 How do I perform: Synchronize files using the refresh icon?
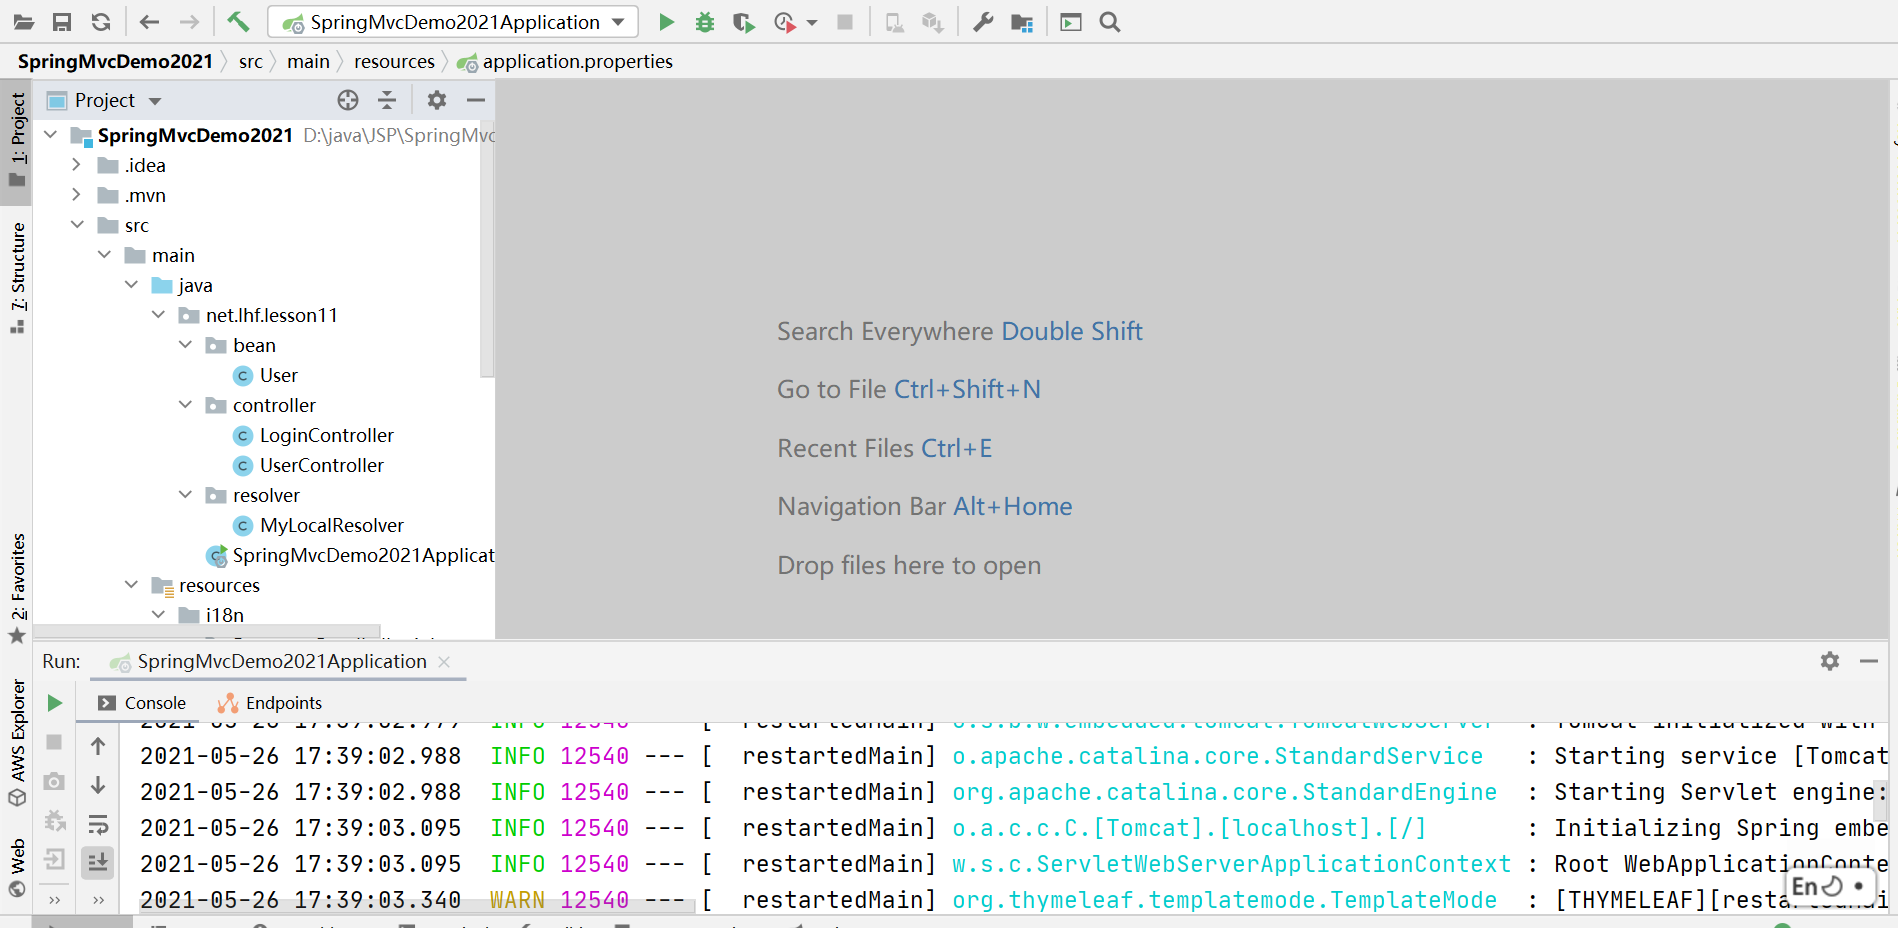pyautogui.click(x=101, y=22)
